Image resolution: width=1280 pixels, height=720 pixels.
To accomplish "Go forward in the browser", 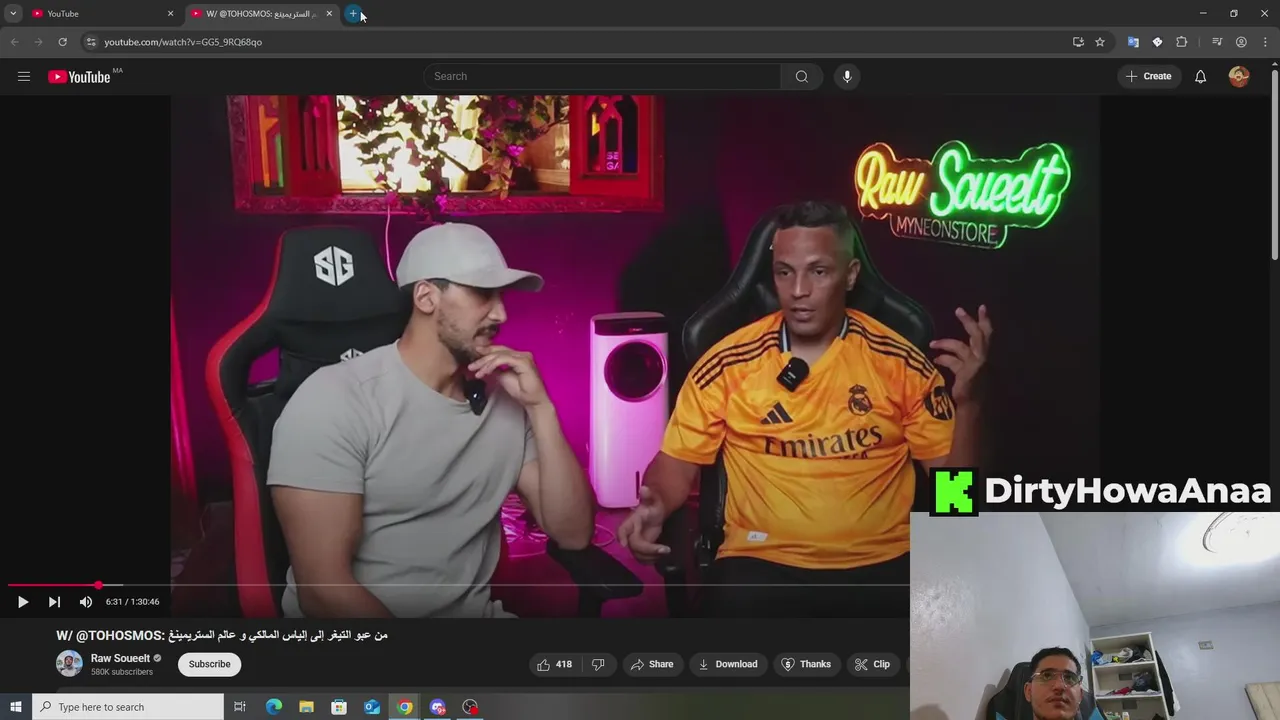I will (38, 42).
